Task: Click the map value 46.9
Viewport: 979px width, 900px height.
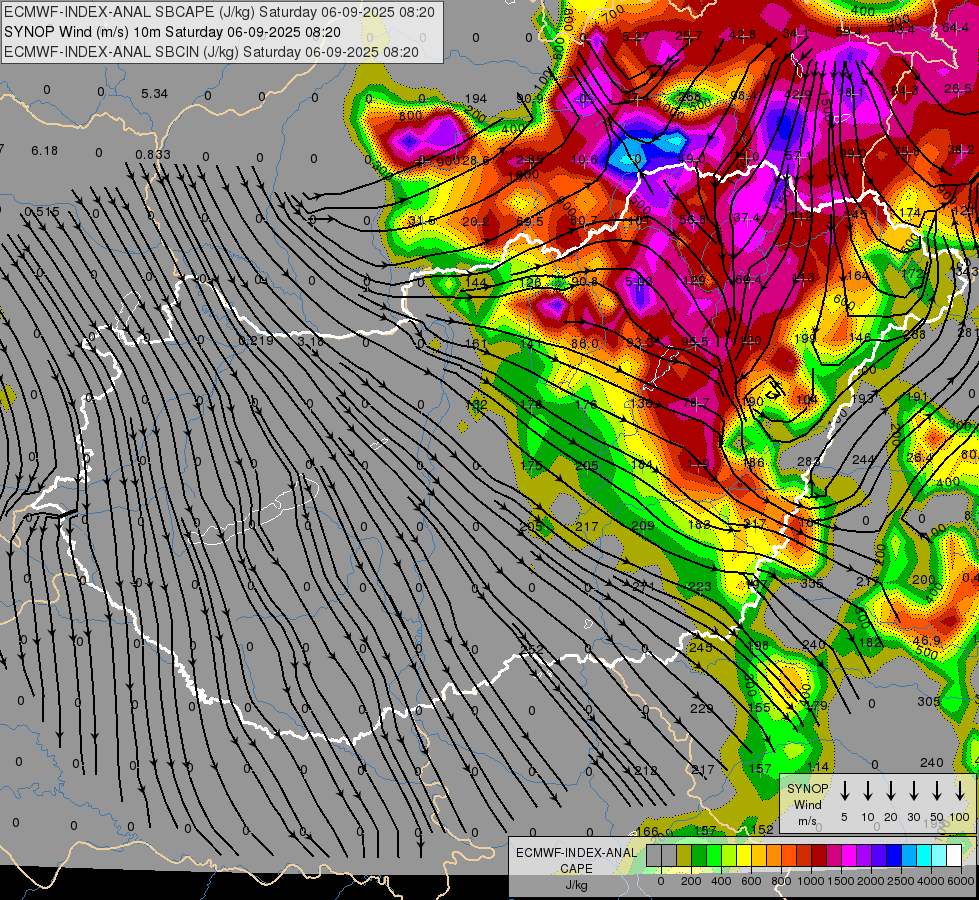Action: [x=927, y=641]
